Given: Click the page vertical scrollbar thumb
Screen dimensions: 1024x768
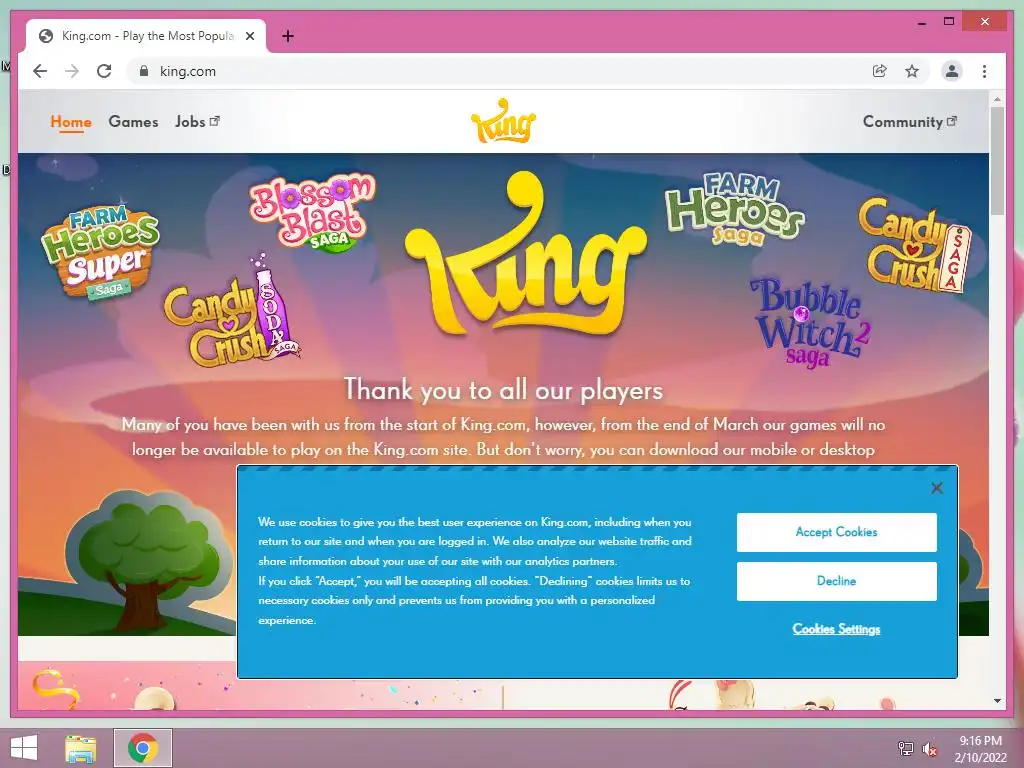Looking at the screenshot, I should [x=997, y=160].
